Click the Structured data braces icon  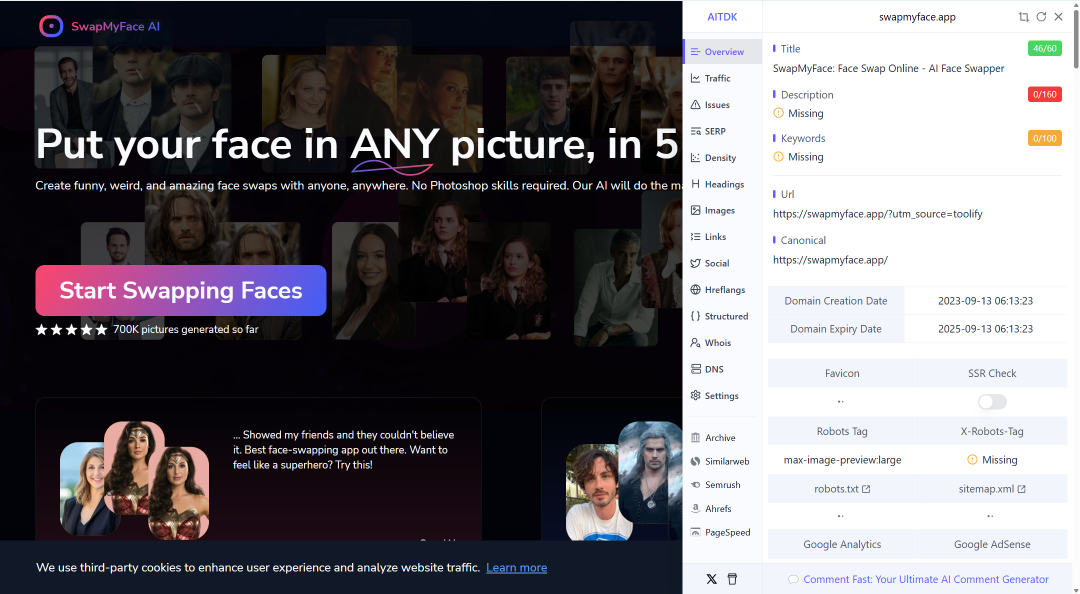(696, 316)
